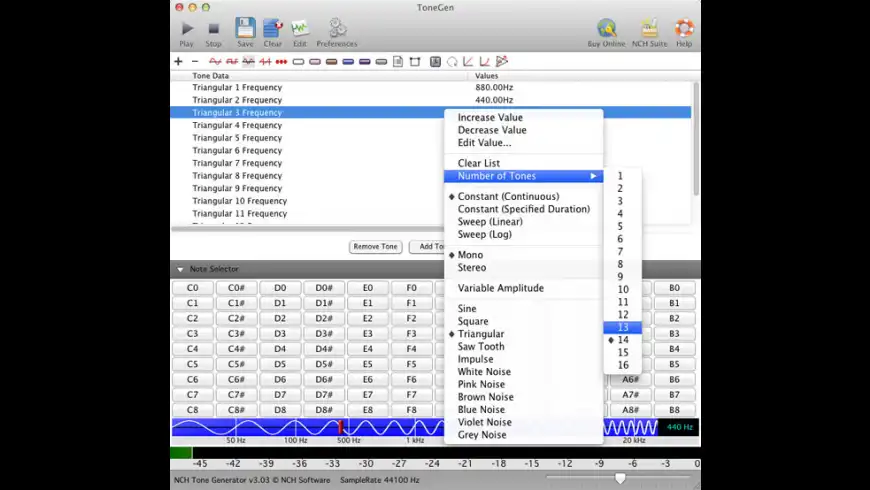
Task: Choose 13 in the tones submenu
Action: (x=623, y=327)
